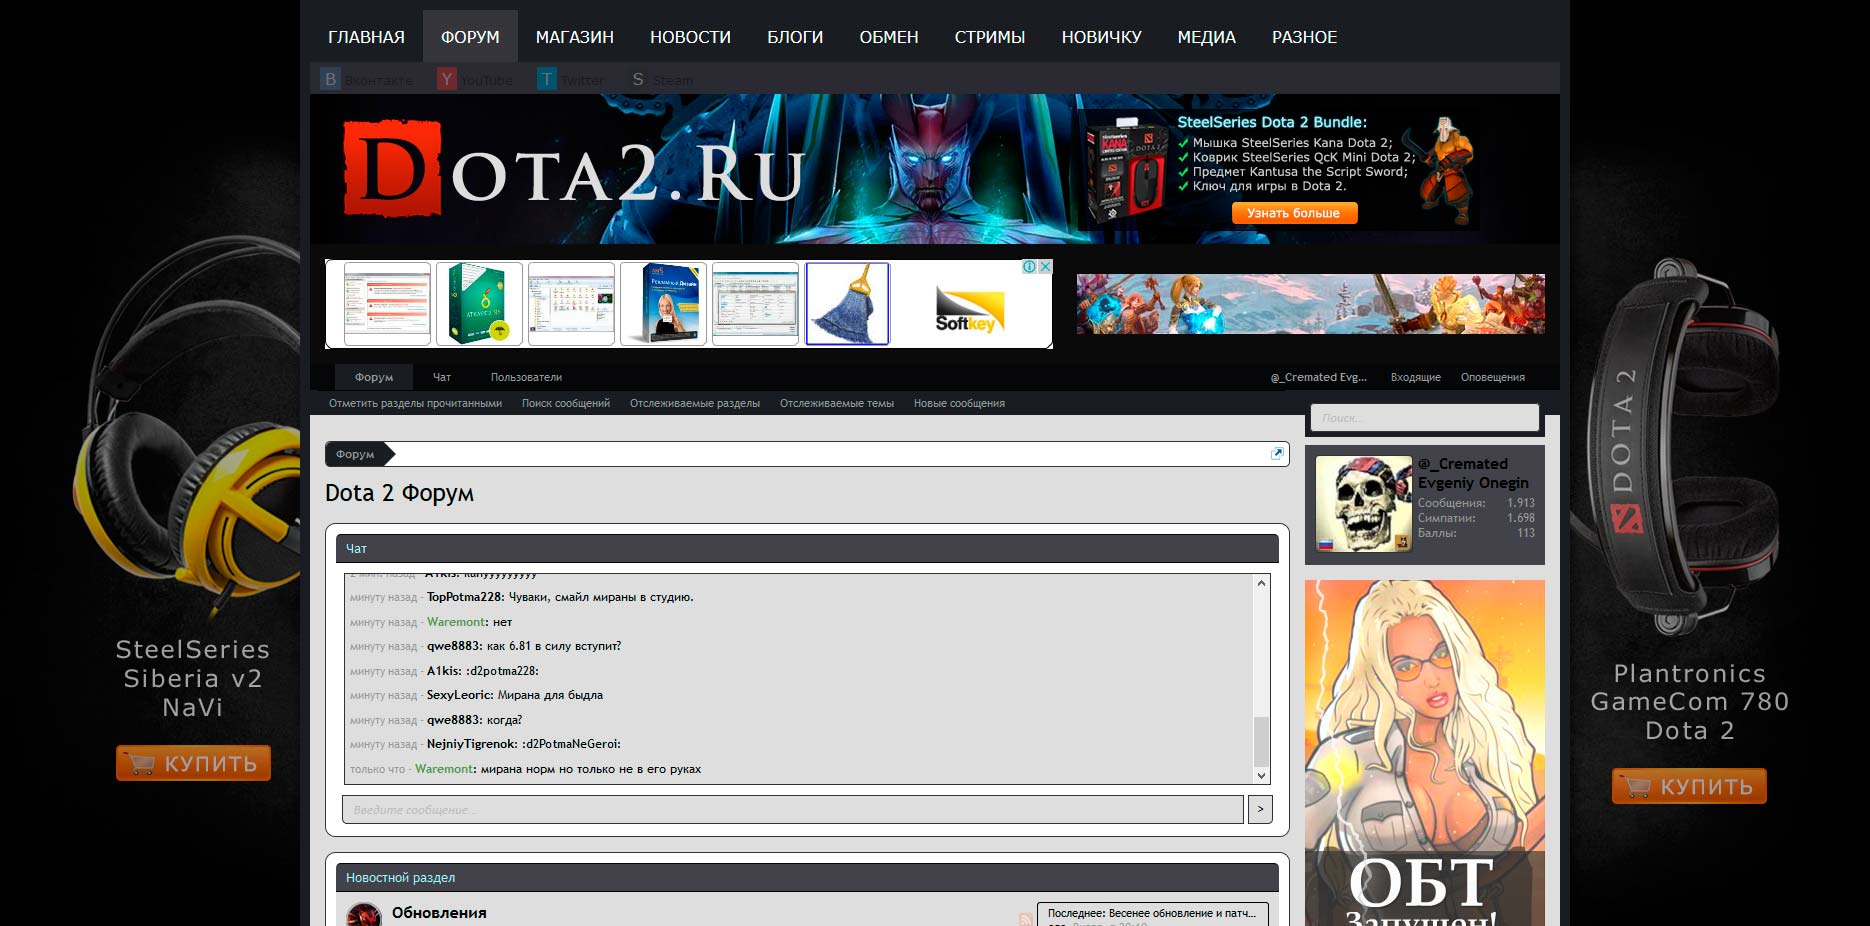Screen dimensions: 1870x926
Task: Click the skull user avatar
Action: [x=1363, y=504]
